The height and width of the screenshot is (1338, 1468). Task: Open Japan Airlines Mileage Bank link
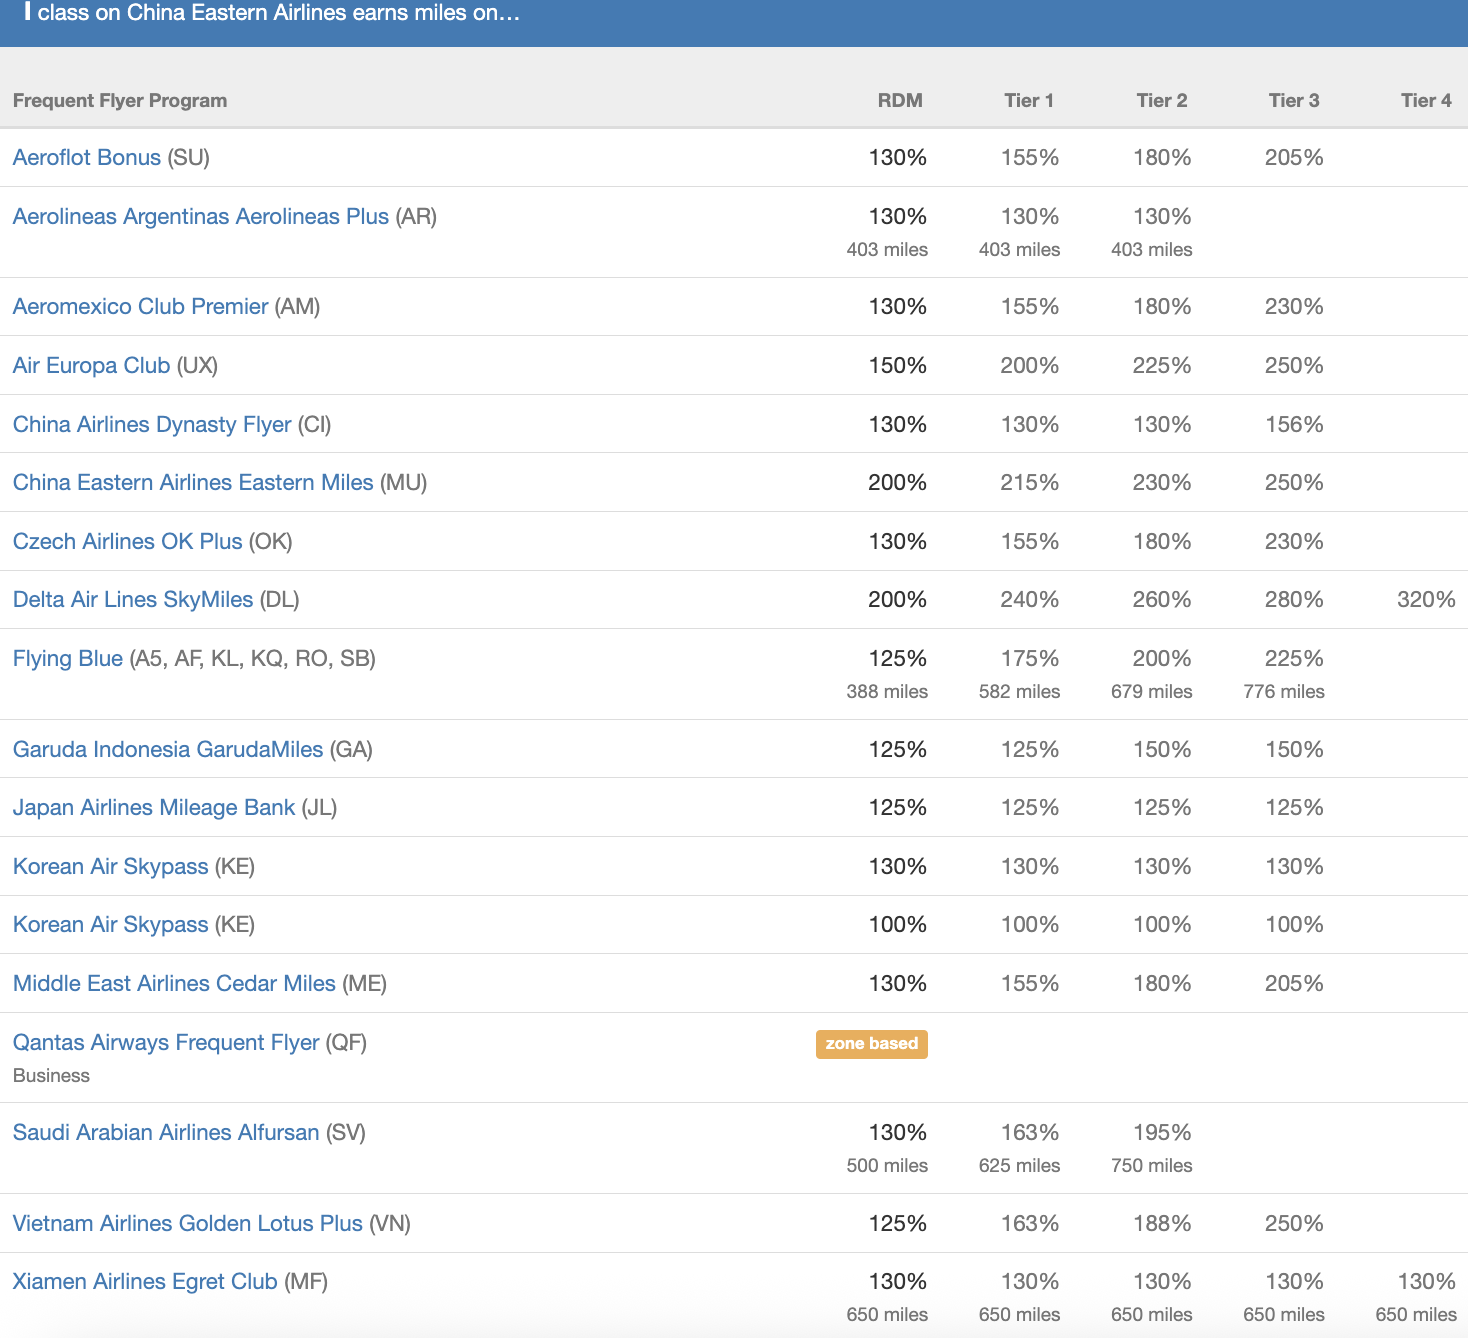[154, 808]
